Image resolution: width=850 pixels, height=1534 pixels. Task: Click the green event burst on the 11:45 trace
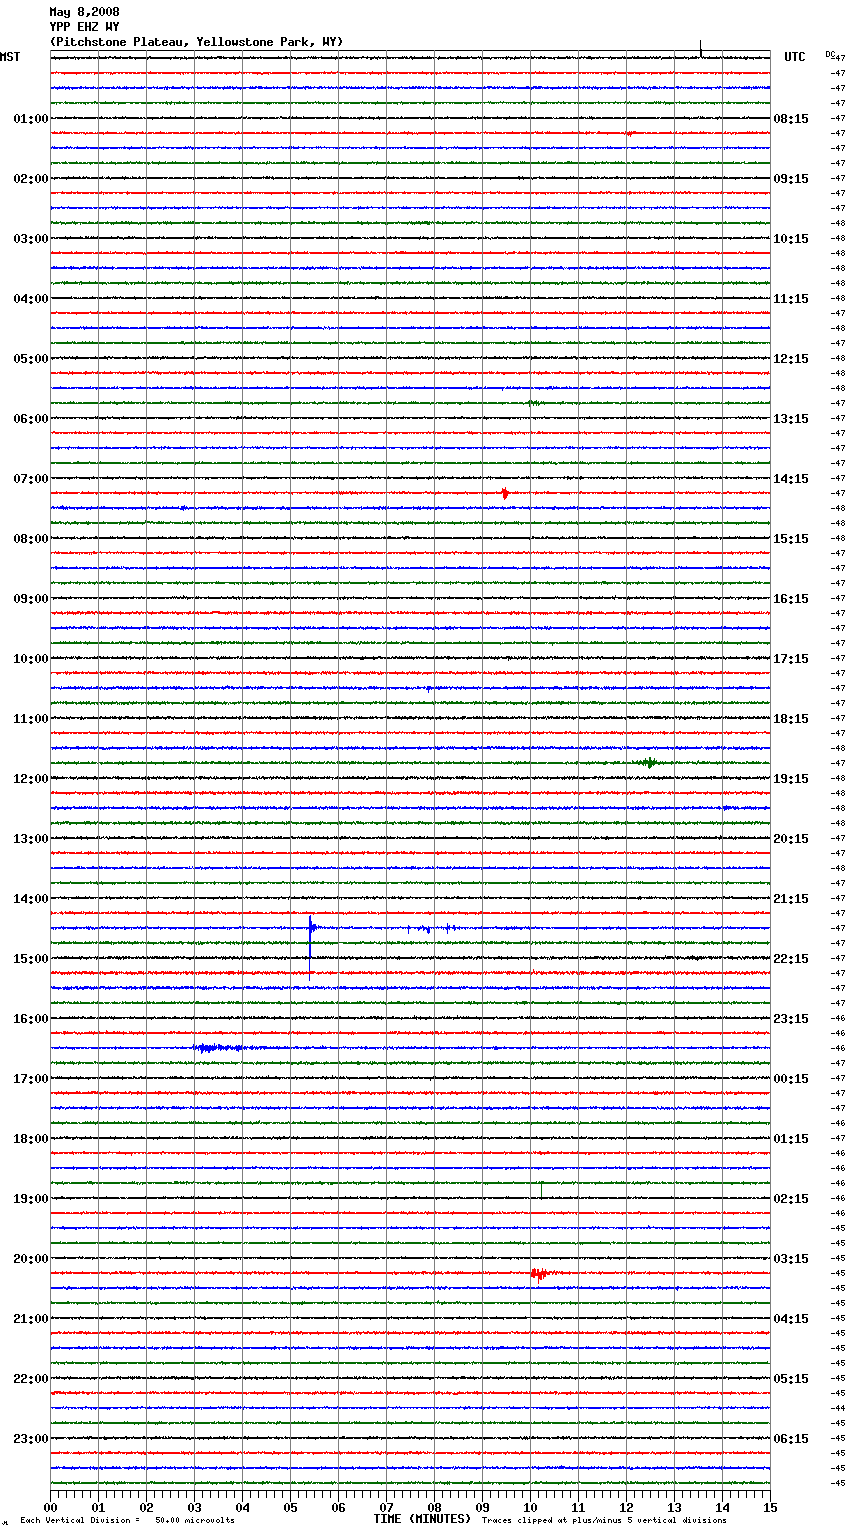tap(648, 763)
